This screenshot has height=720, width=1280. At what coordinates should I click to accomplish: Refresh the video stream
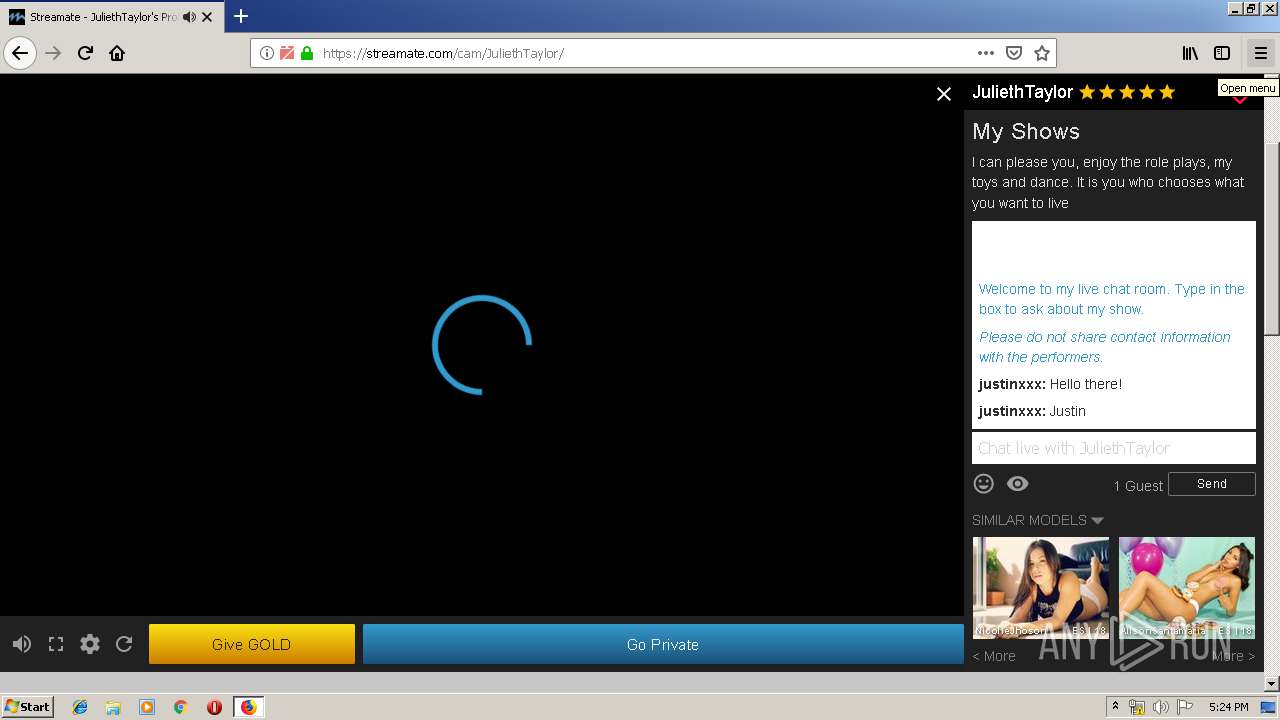click(x=124, y=644)
